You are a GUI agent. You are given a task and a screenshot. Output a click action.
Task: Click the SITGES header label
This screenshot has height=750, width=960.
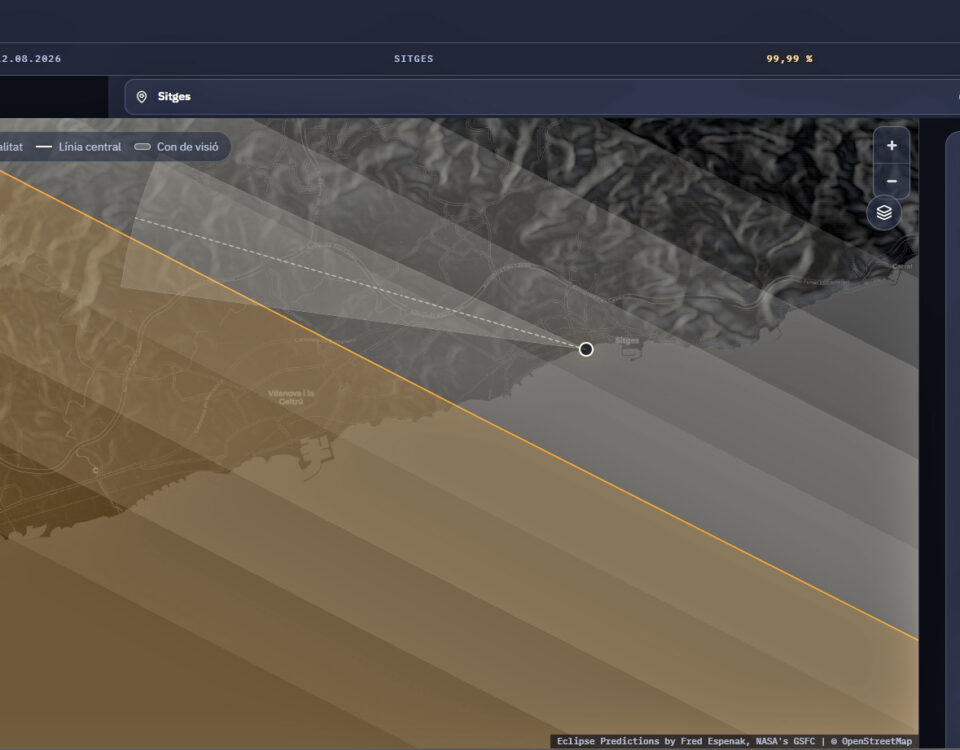click(413, 59)
